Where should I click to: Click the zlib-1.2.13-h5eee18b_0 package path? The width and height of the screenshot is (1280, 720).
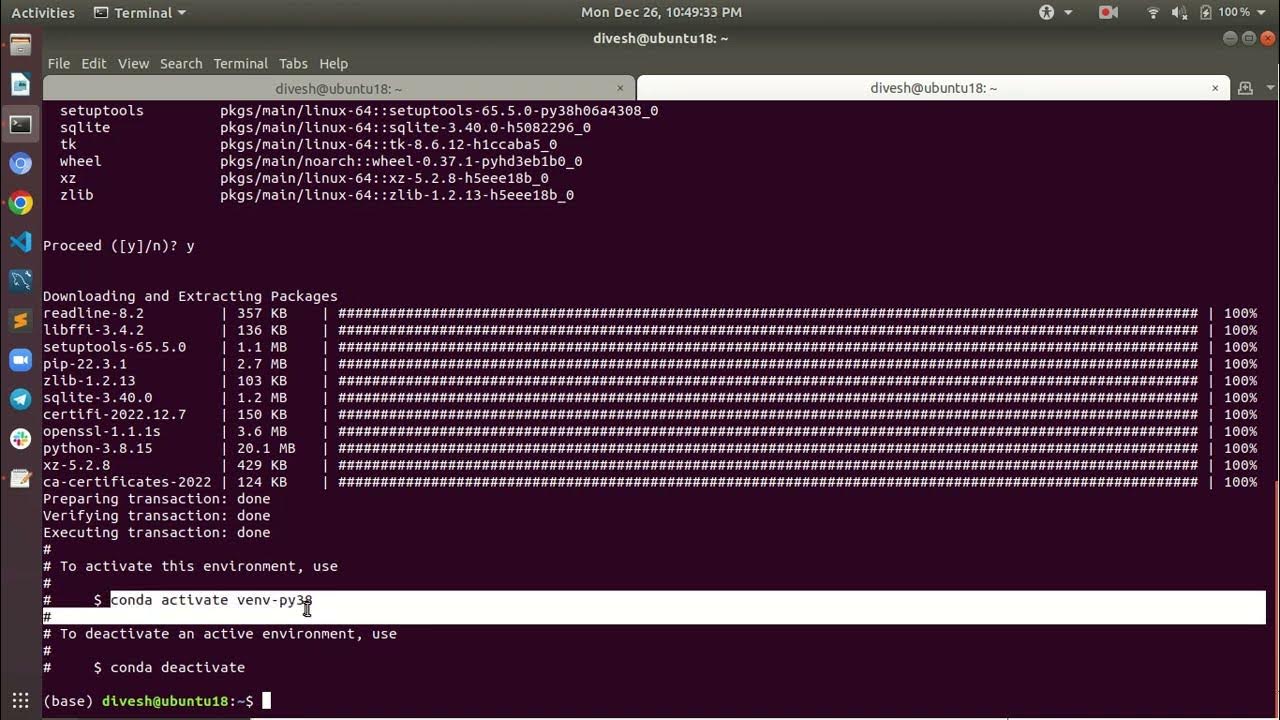397,195
